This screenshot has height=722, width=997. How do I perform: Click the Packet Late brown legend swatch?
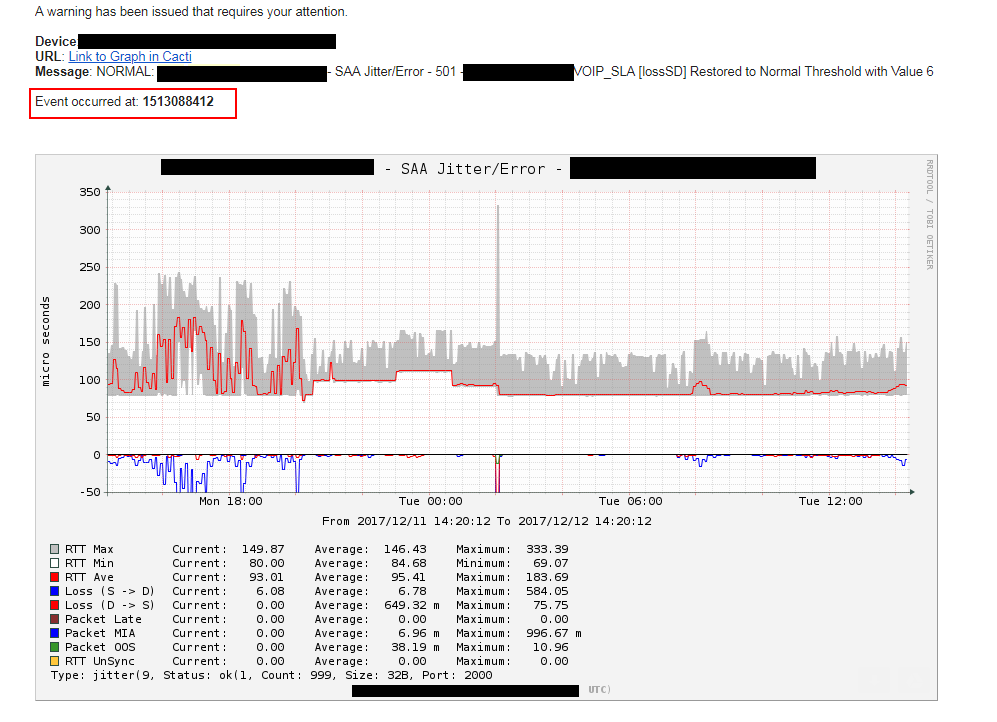pos(52,619)
